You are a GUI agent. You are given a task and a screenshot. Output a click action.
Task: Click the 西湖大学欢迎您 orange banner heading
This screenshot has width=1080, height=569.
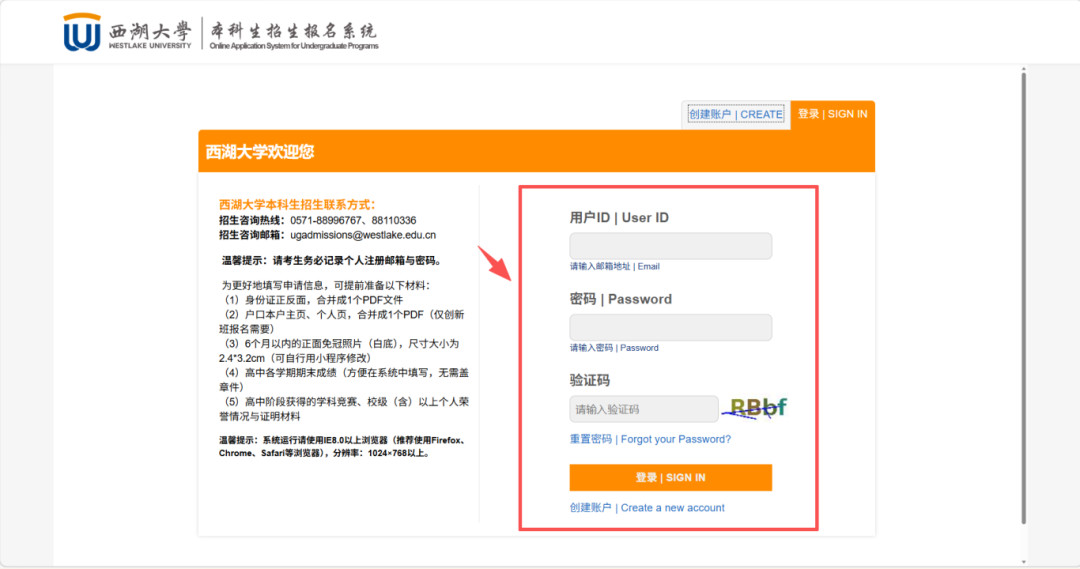point(260,152)
